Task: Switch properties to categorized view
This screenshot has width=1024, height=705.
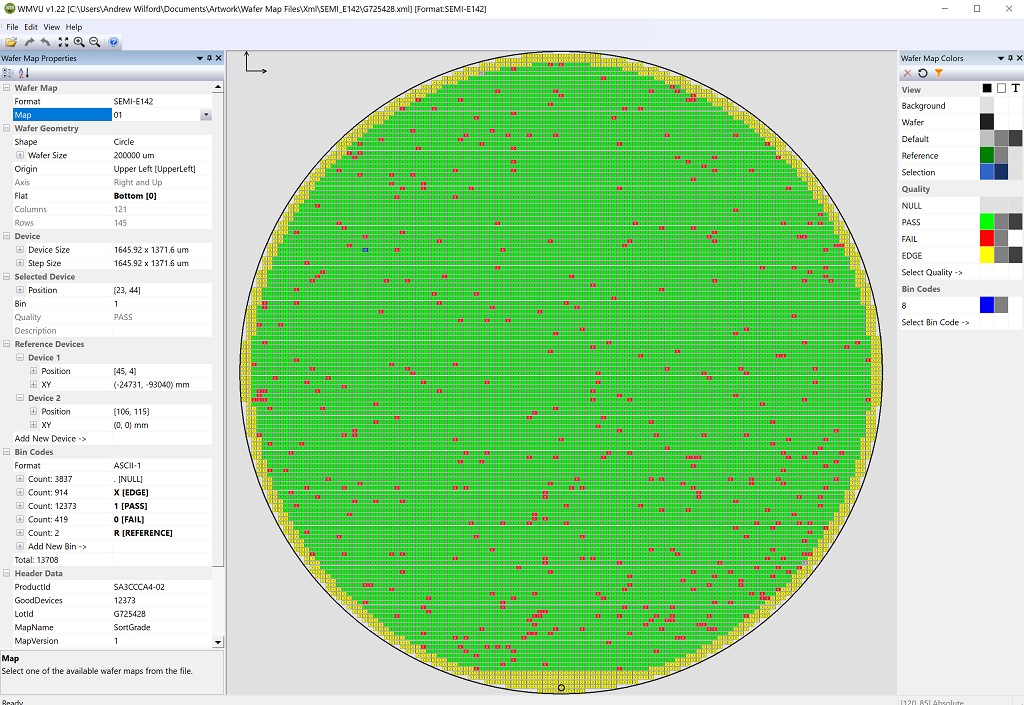Action: tap(8, 73)
